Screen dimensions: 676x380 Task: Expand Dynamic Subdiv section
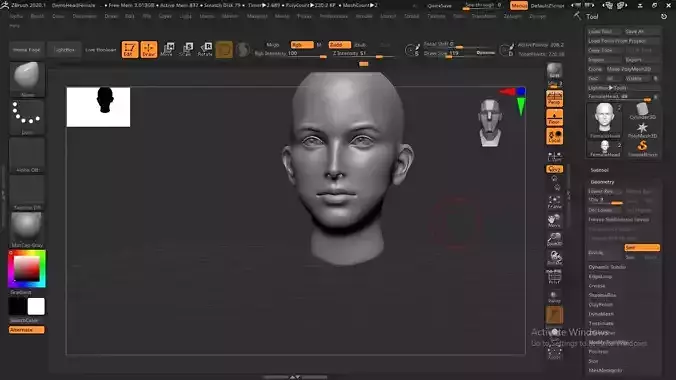click(607, 267)
